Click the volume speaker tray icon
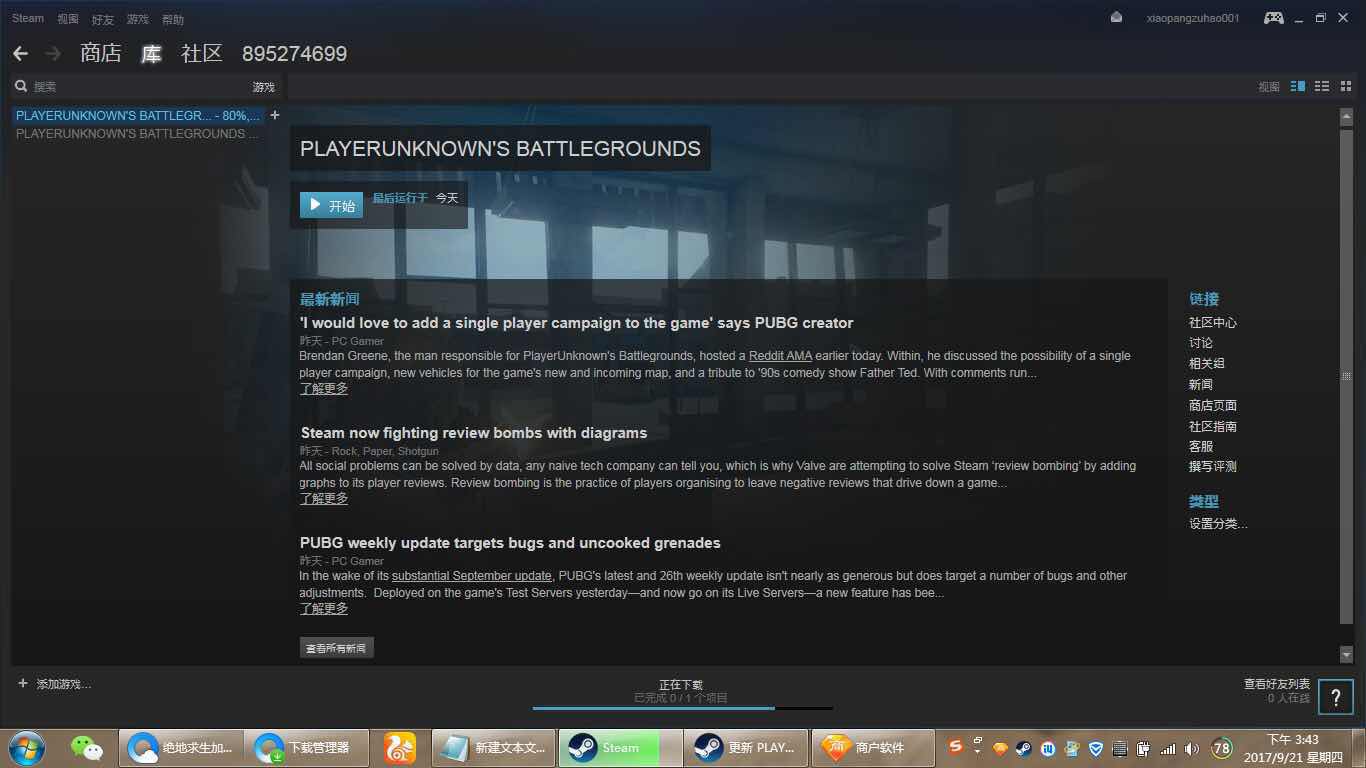This screenshot has height=768, width=1366. coord(1192,748)
